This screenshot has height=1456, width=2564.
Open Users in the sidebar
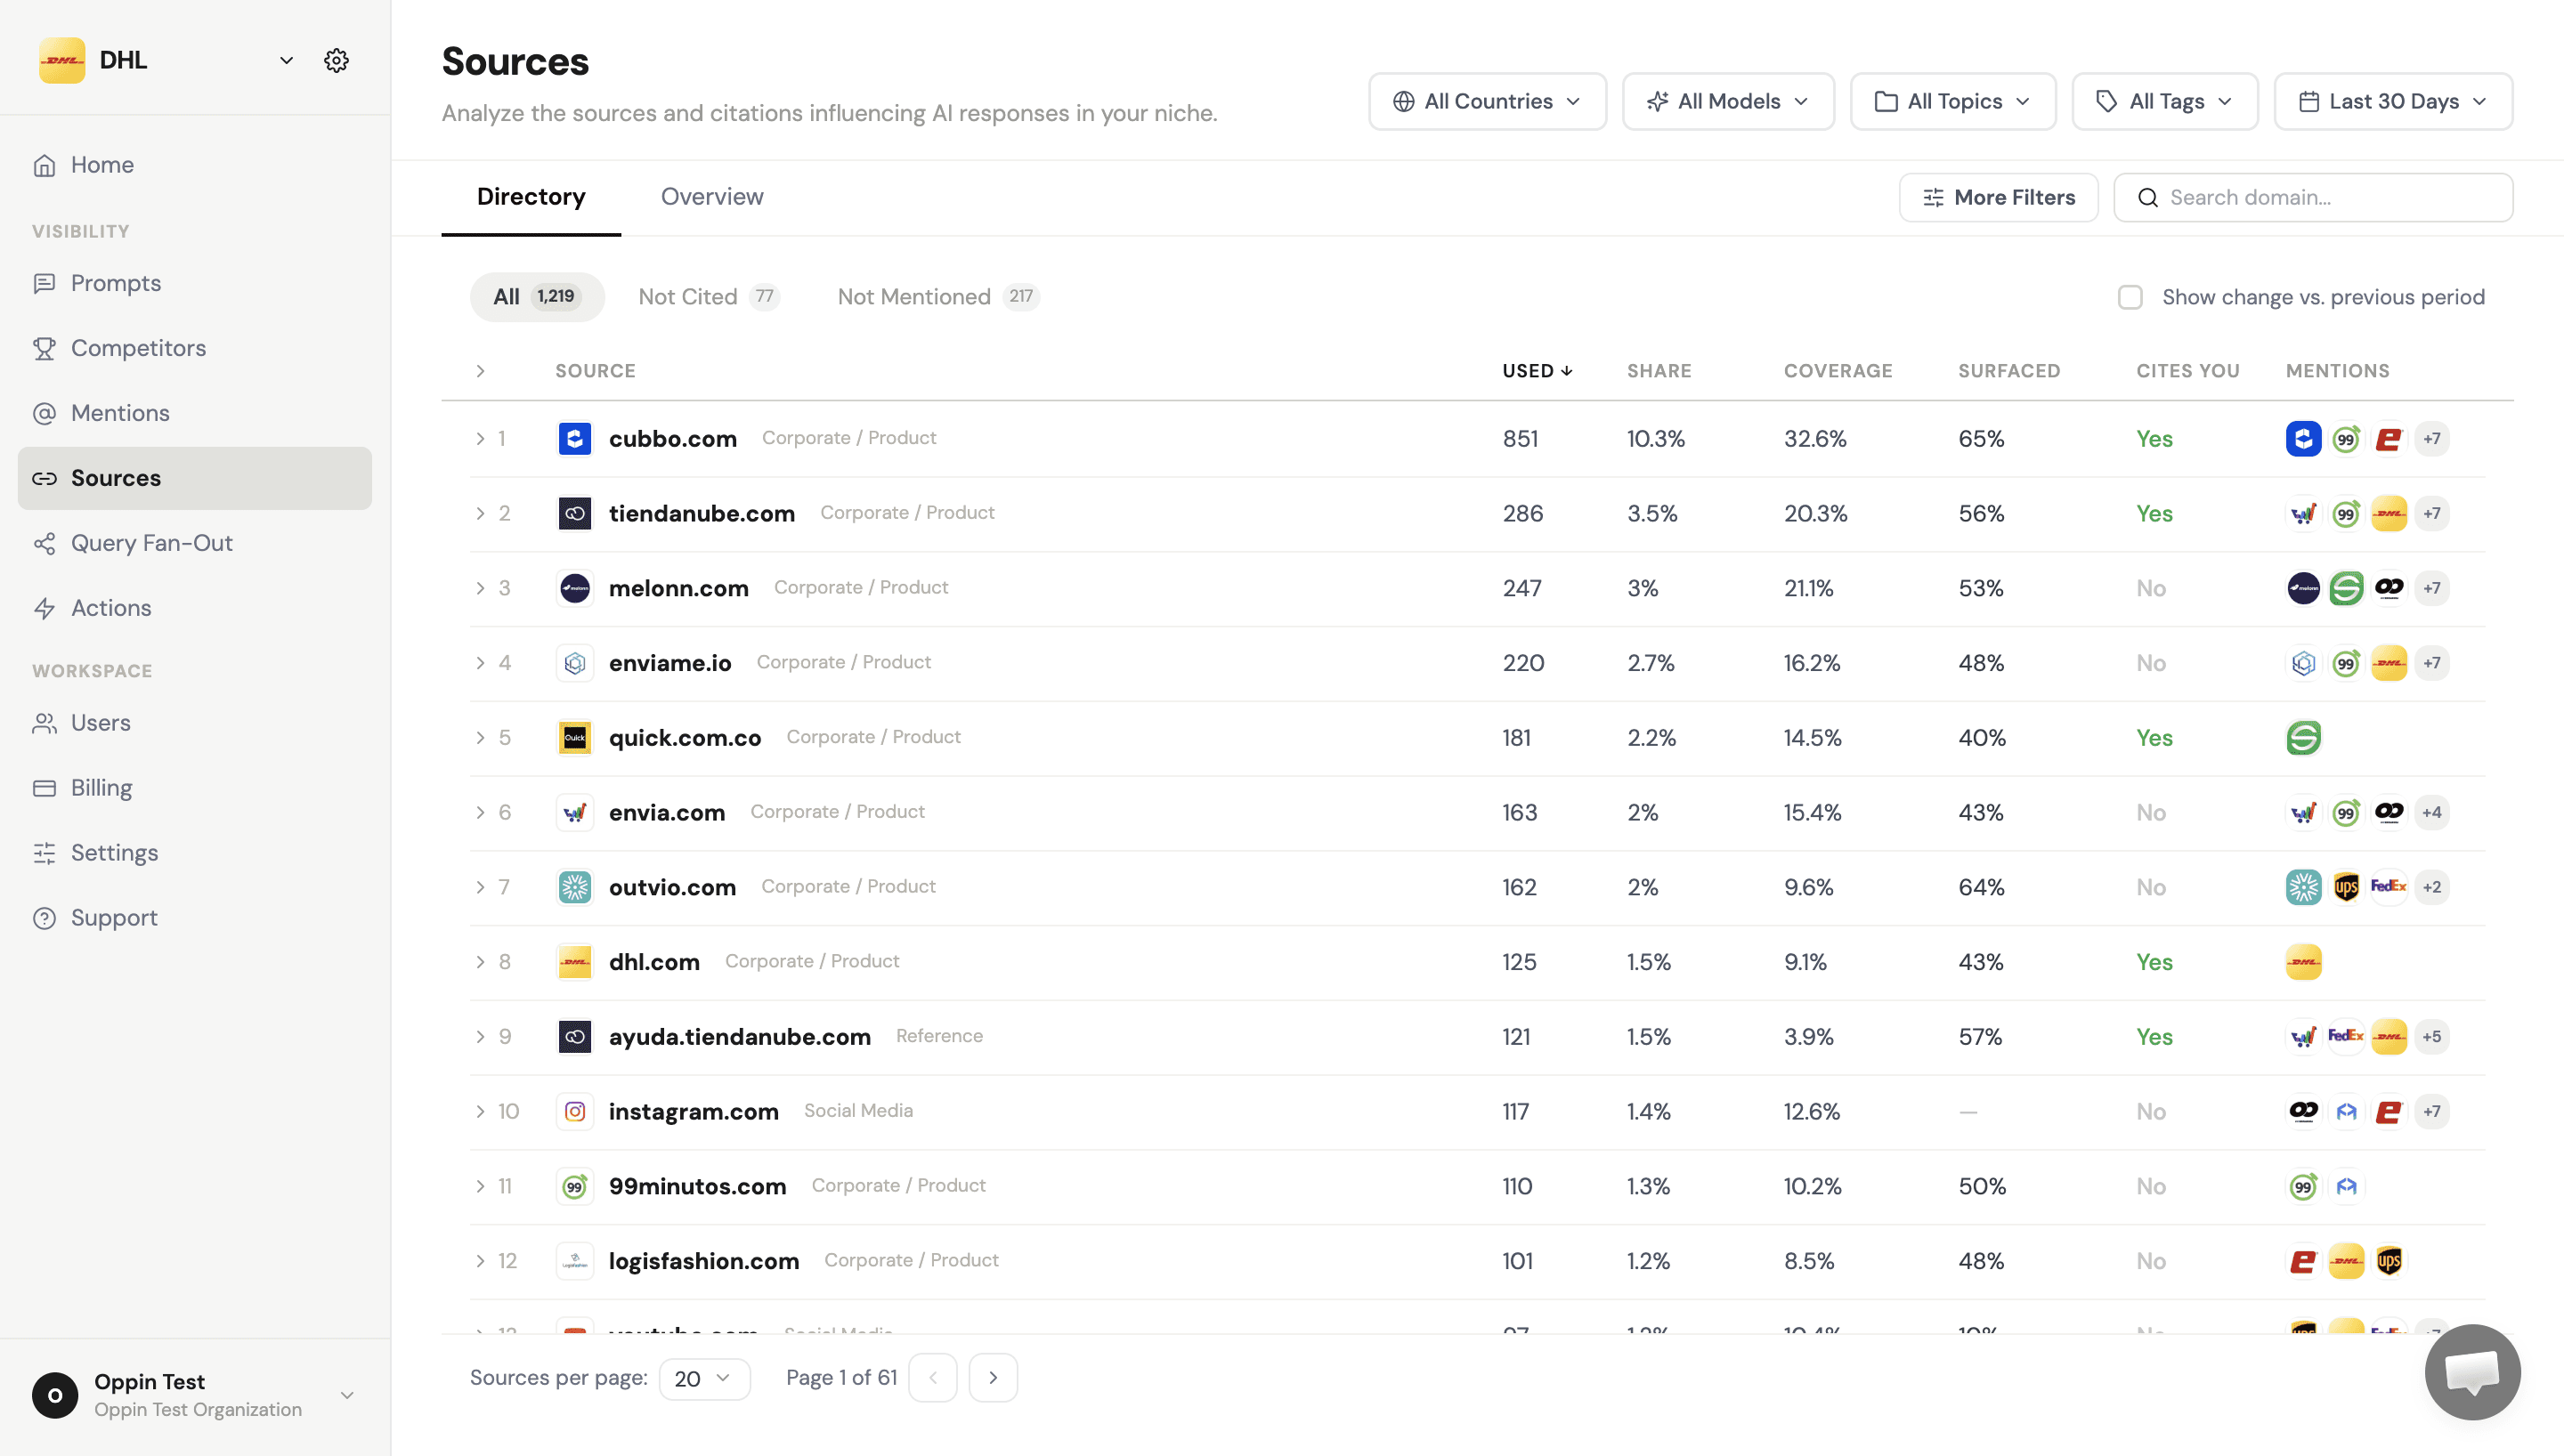tap(194, 723)
